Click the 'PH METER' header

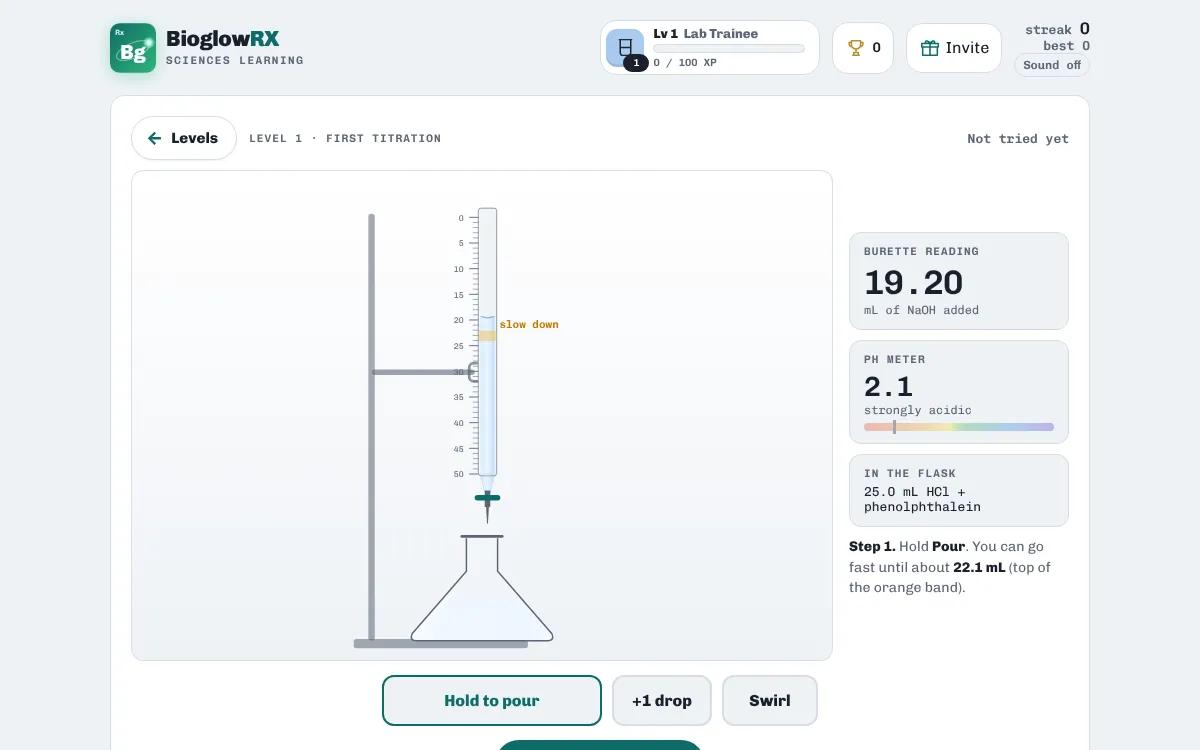pos(895,360)
